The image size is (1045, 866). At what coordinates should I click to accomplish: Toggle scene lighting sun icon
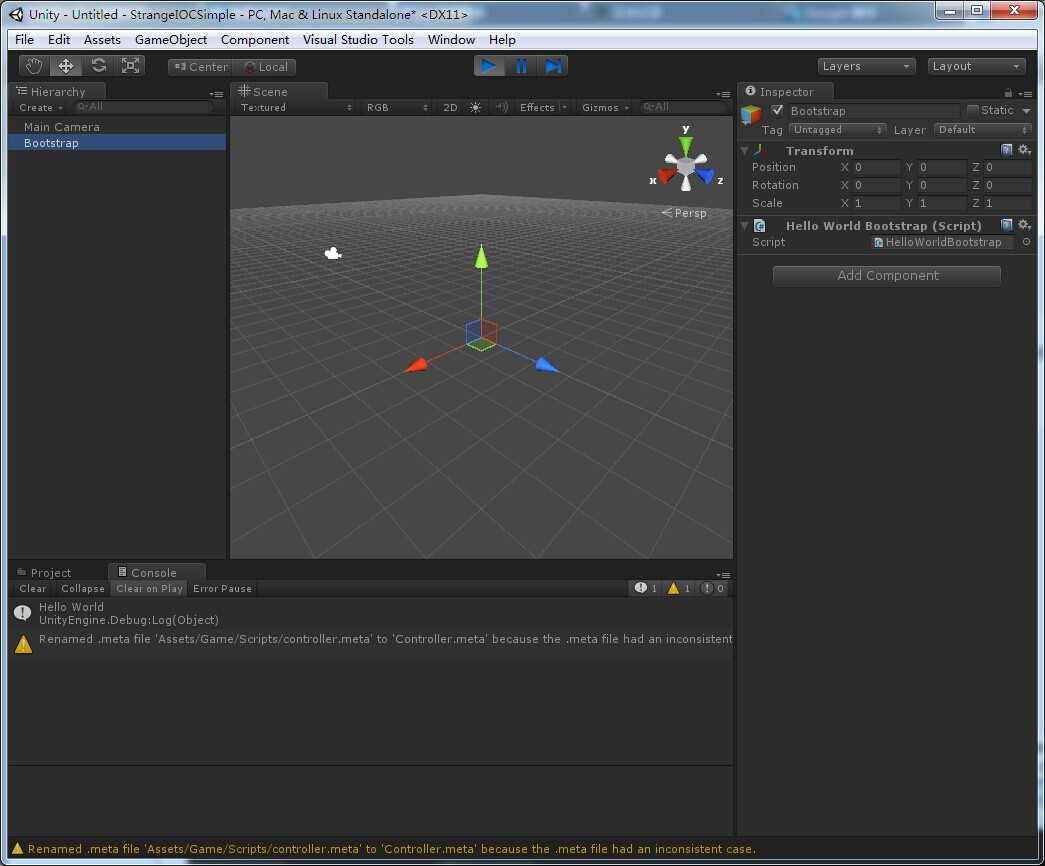tap(475, 107)
